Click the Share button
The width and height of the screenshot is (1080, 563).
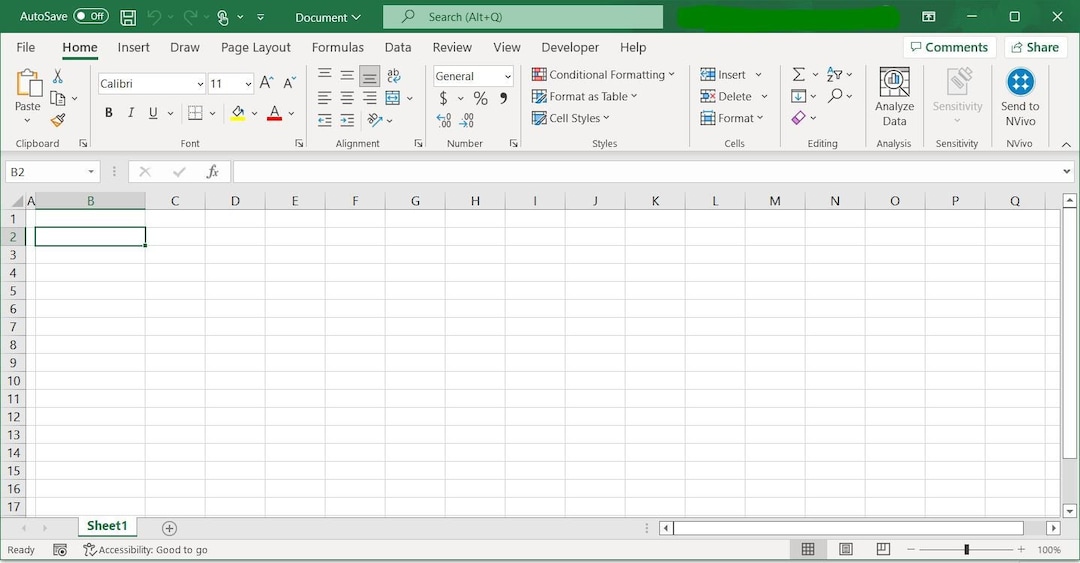point(1035,47)
